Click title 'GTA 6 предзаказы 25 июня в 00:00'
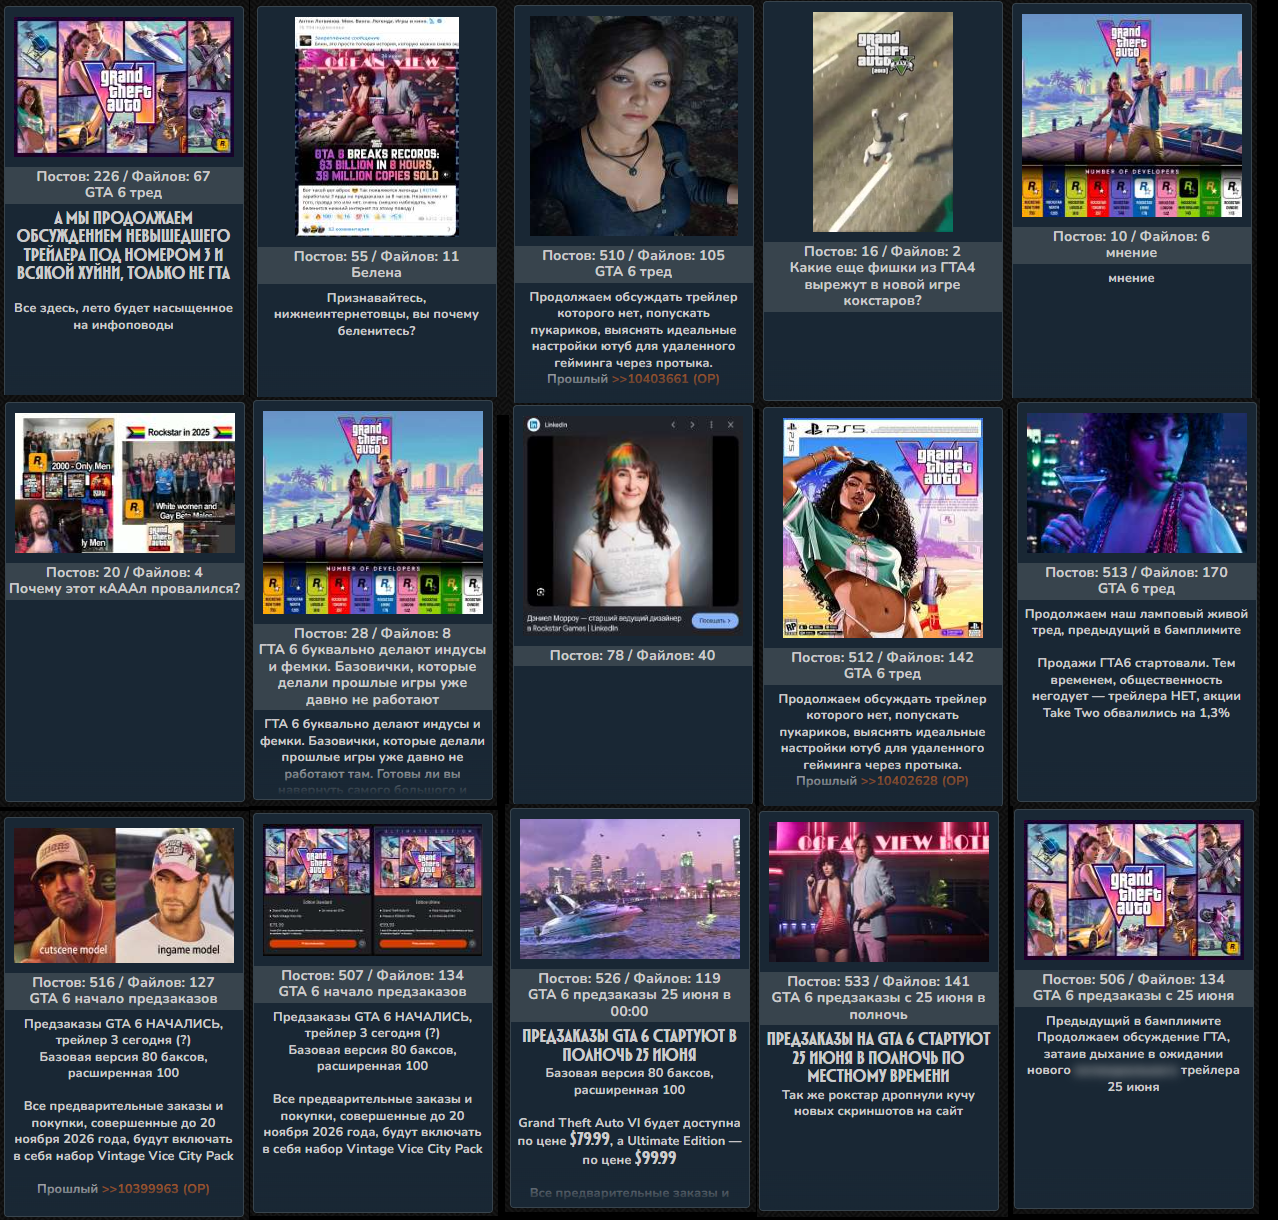 (x=630, y=1003)
